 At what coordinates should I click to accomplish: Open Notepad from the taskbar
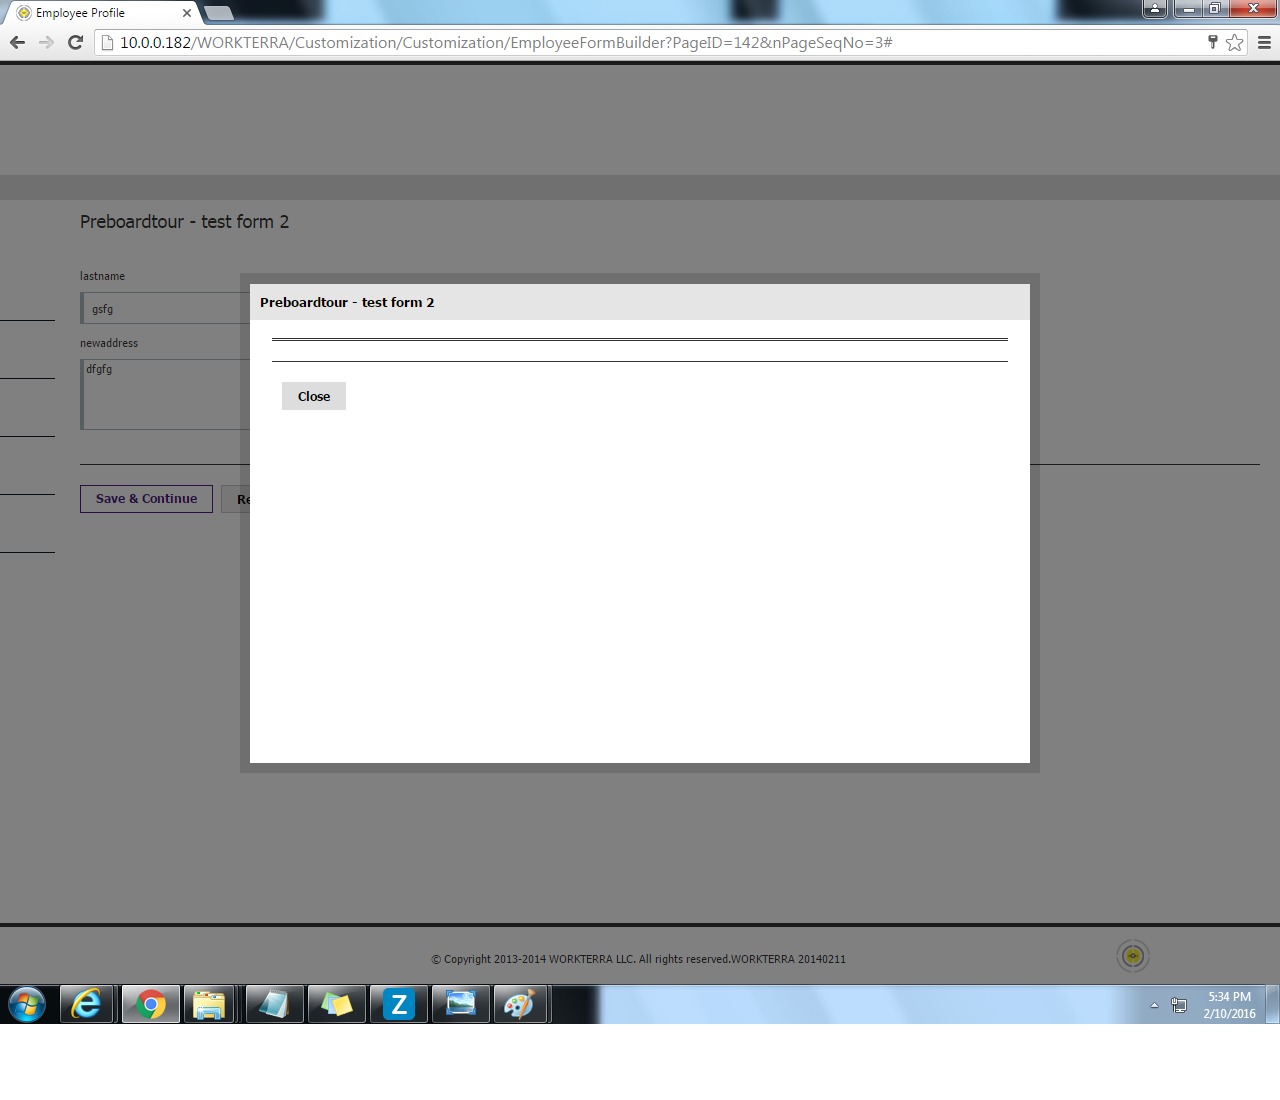pyautogui.click(x=274, y=1004)
